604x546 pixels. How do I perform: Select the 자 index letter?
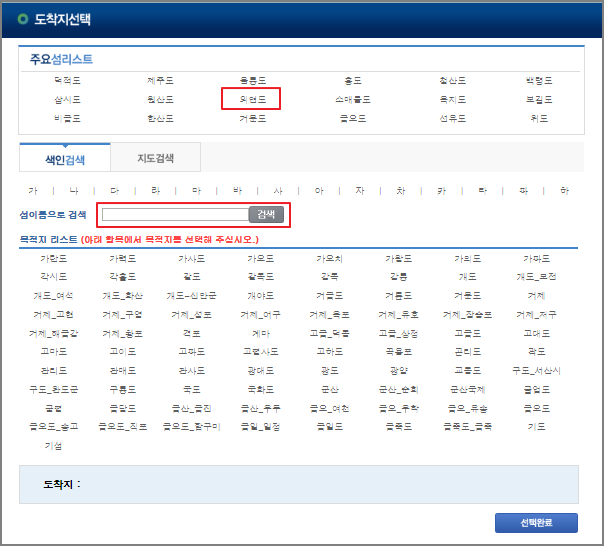point(360,190)
